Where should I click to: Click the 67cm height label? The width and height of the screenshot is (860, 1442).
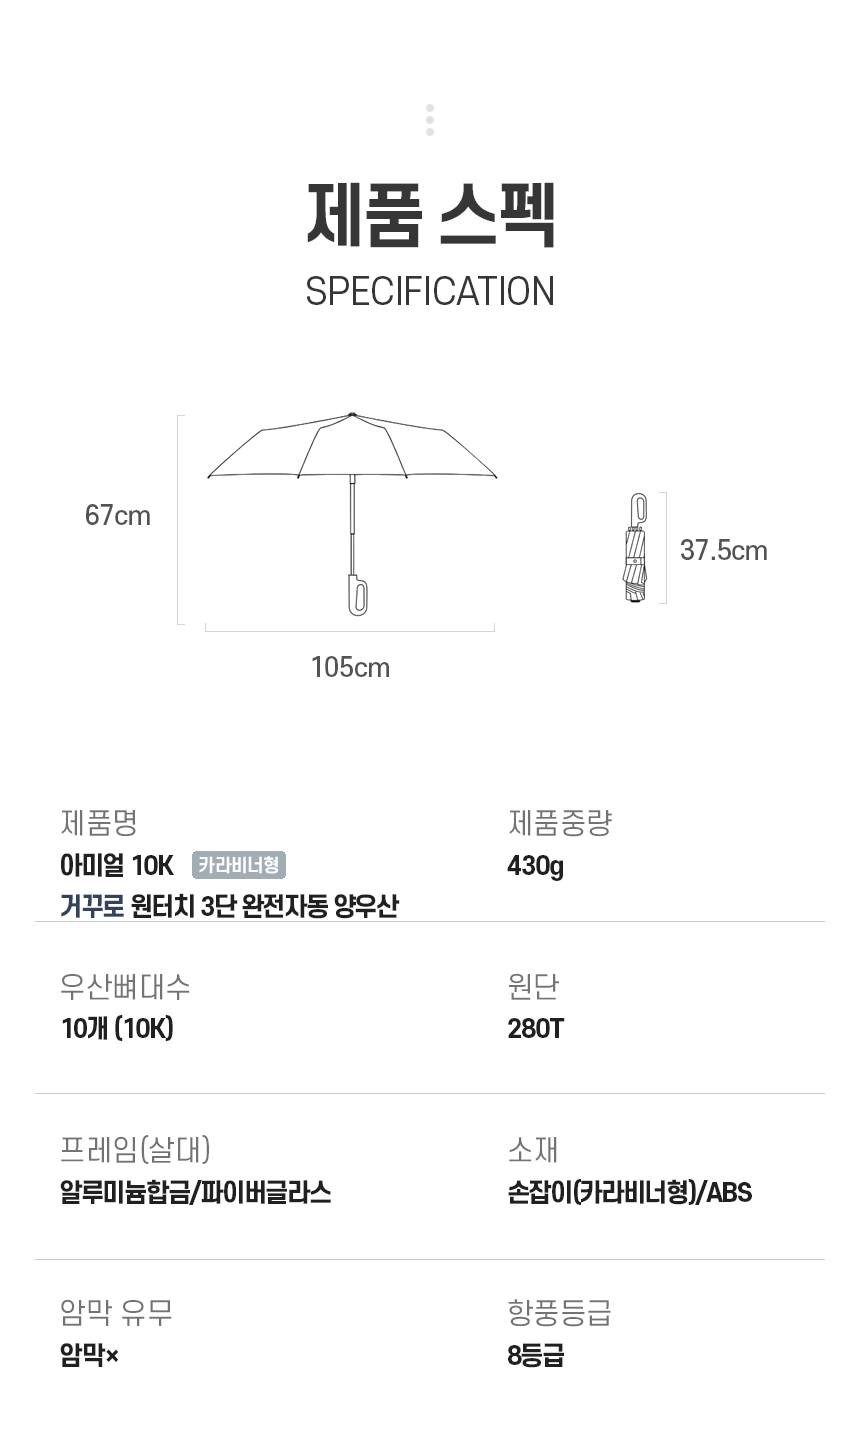[118, 516]
